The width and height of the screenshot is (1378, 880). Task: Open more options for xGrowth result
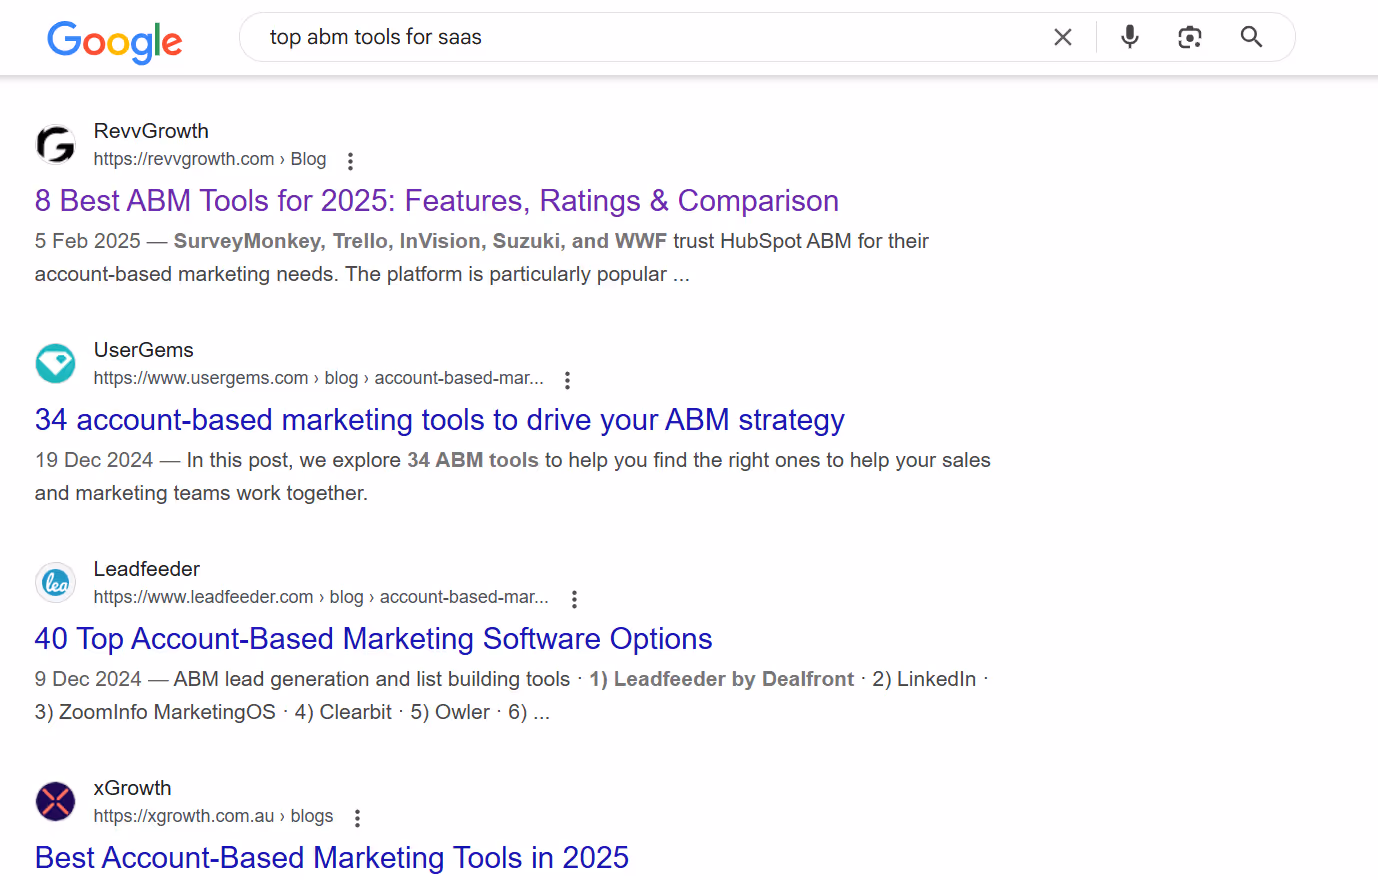(357, 818)
